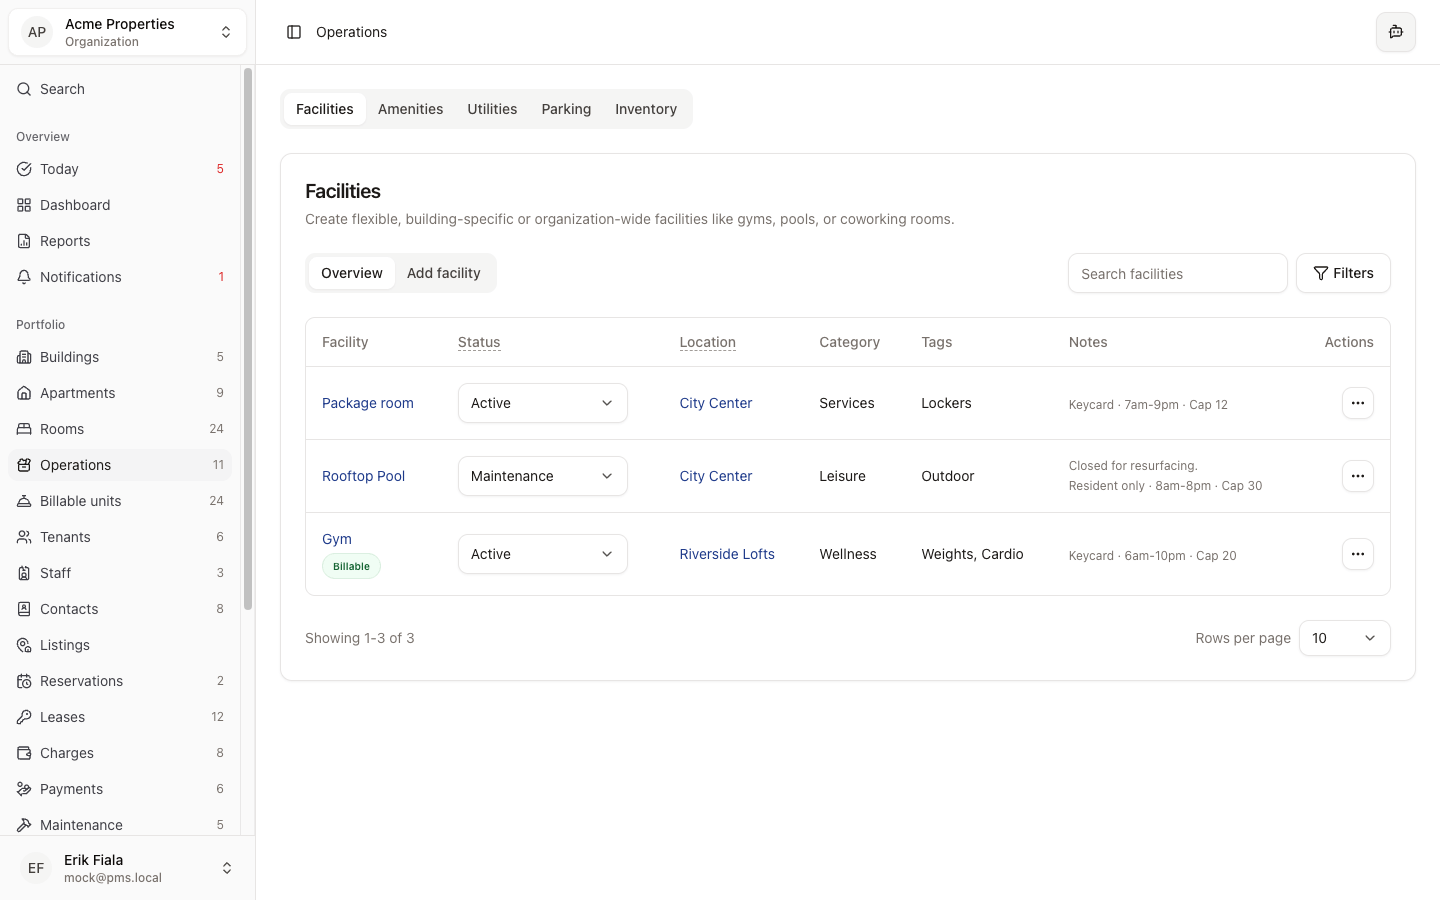This screenshot has height=900, width=1440.
Task: Toggle the sidebar panel icon
Action: tap(294, 32)
